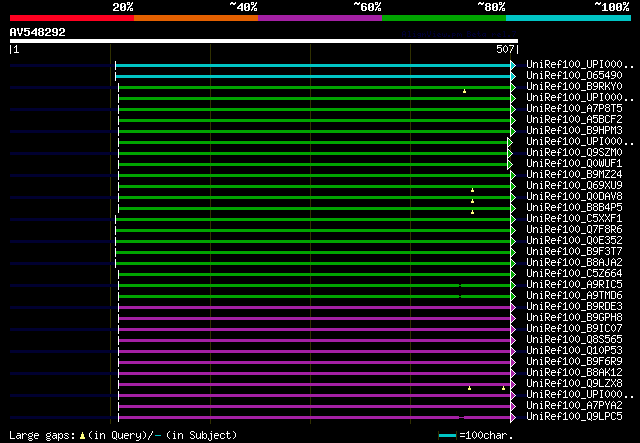Screen dimensions: 640x443
Task: Select the UniRef100_B9IC07 label
Action: pyautogui.click(x=574, y=329)
